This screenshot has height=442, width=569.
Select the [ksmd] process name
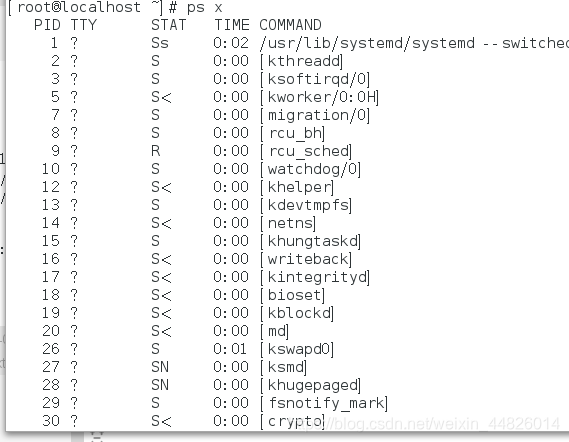point(283,367)
